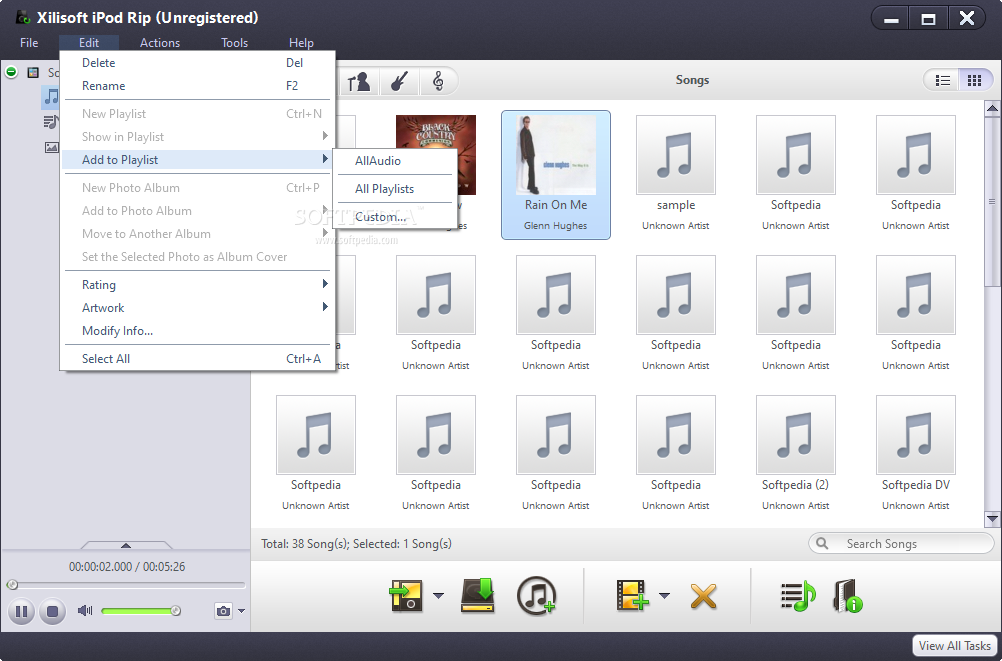Click the orange delete X icon
Image resolution: width=1002 pixels, height=661 pixels.
tap(703, 596)
